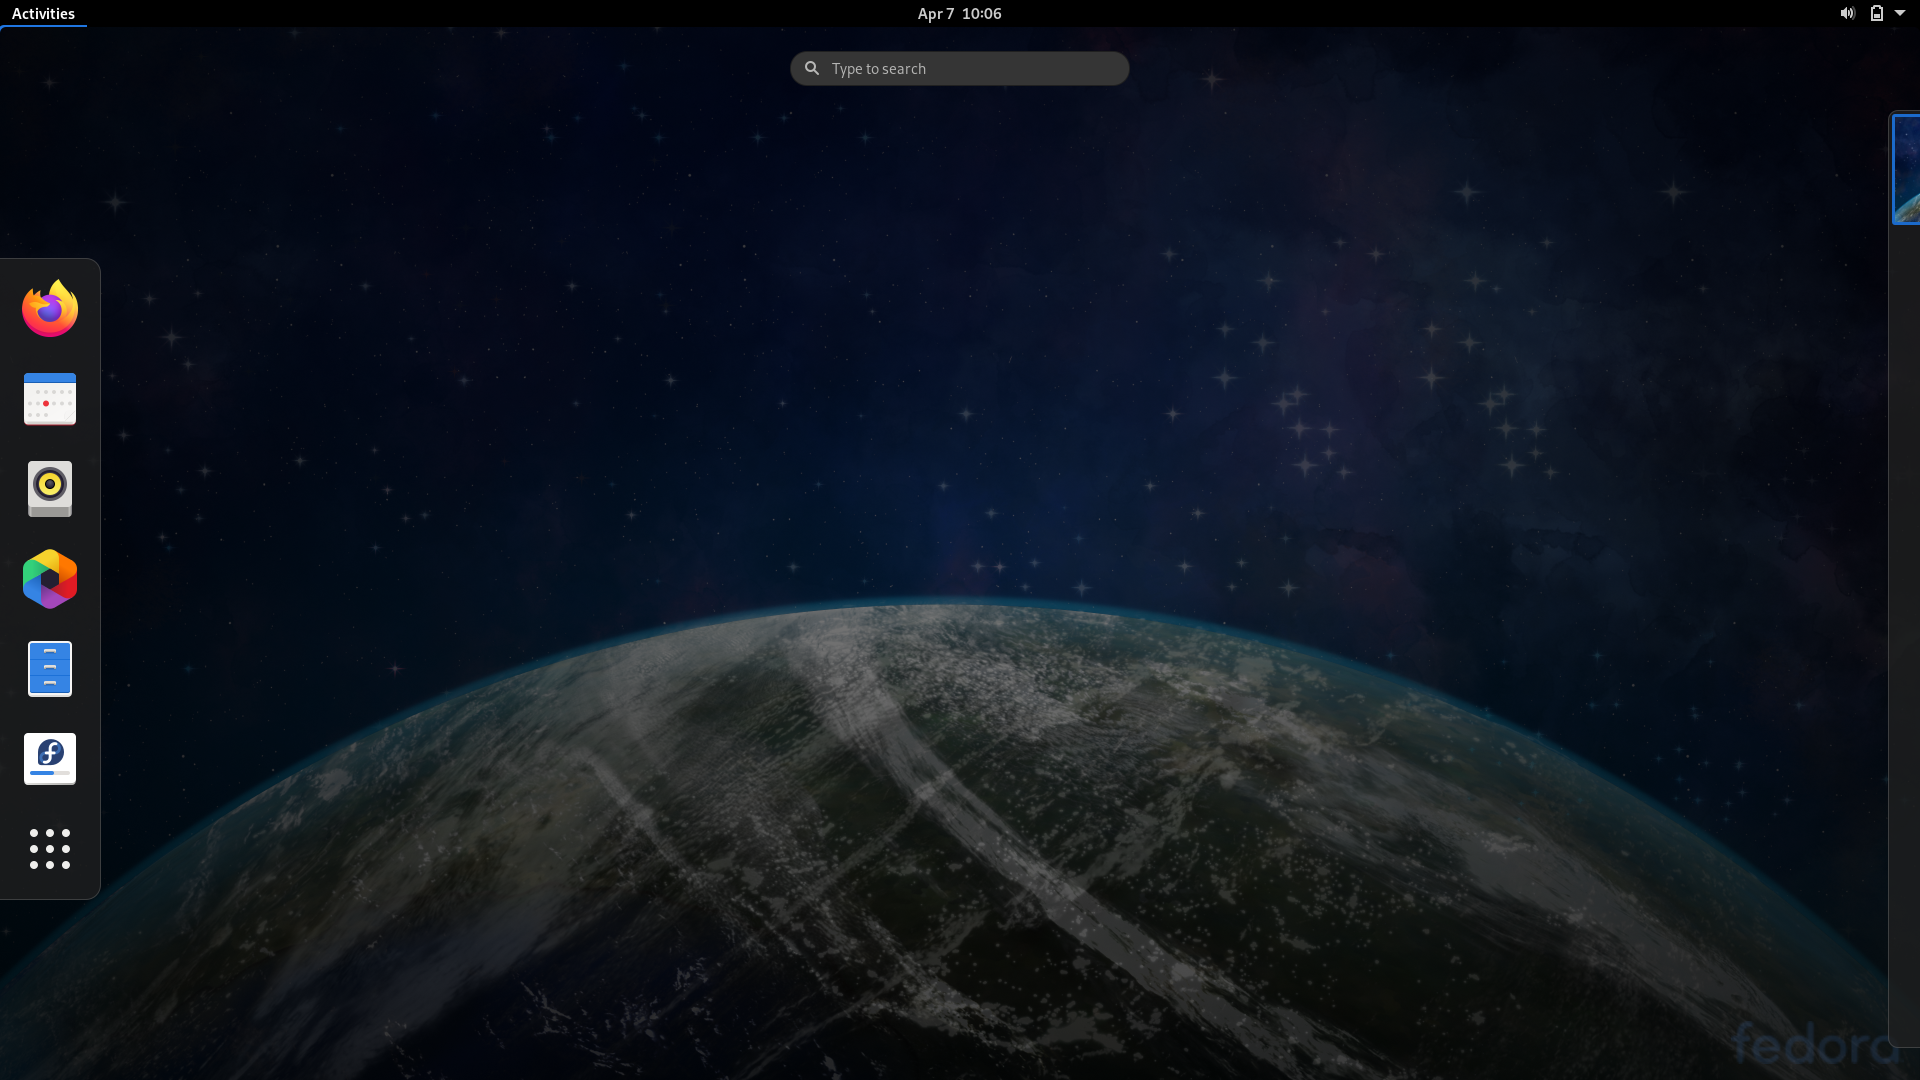Click the battery status icon
The width and height of the screenshot is (1920, 1080).
1877,13
